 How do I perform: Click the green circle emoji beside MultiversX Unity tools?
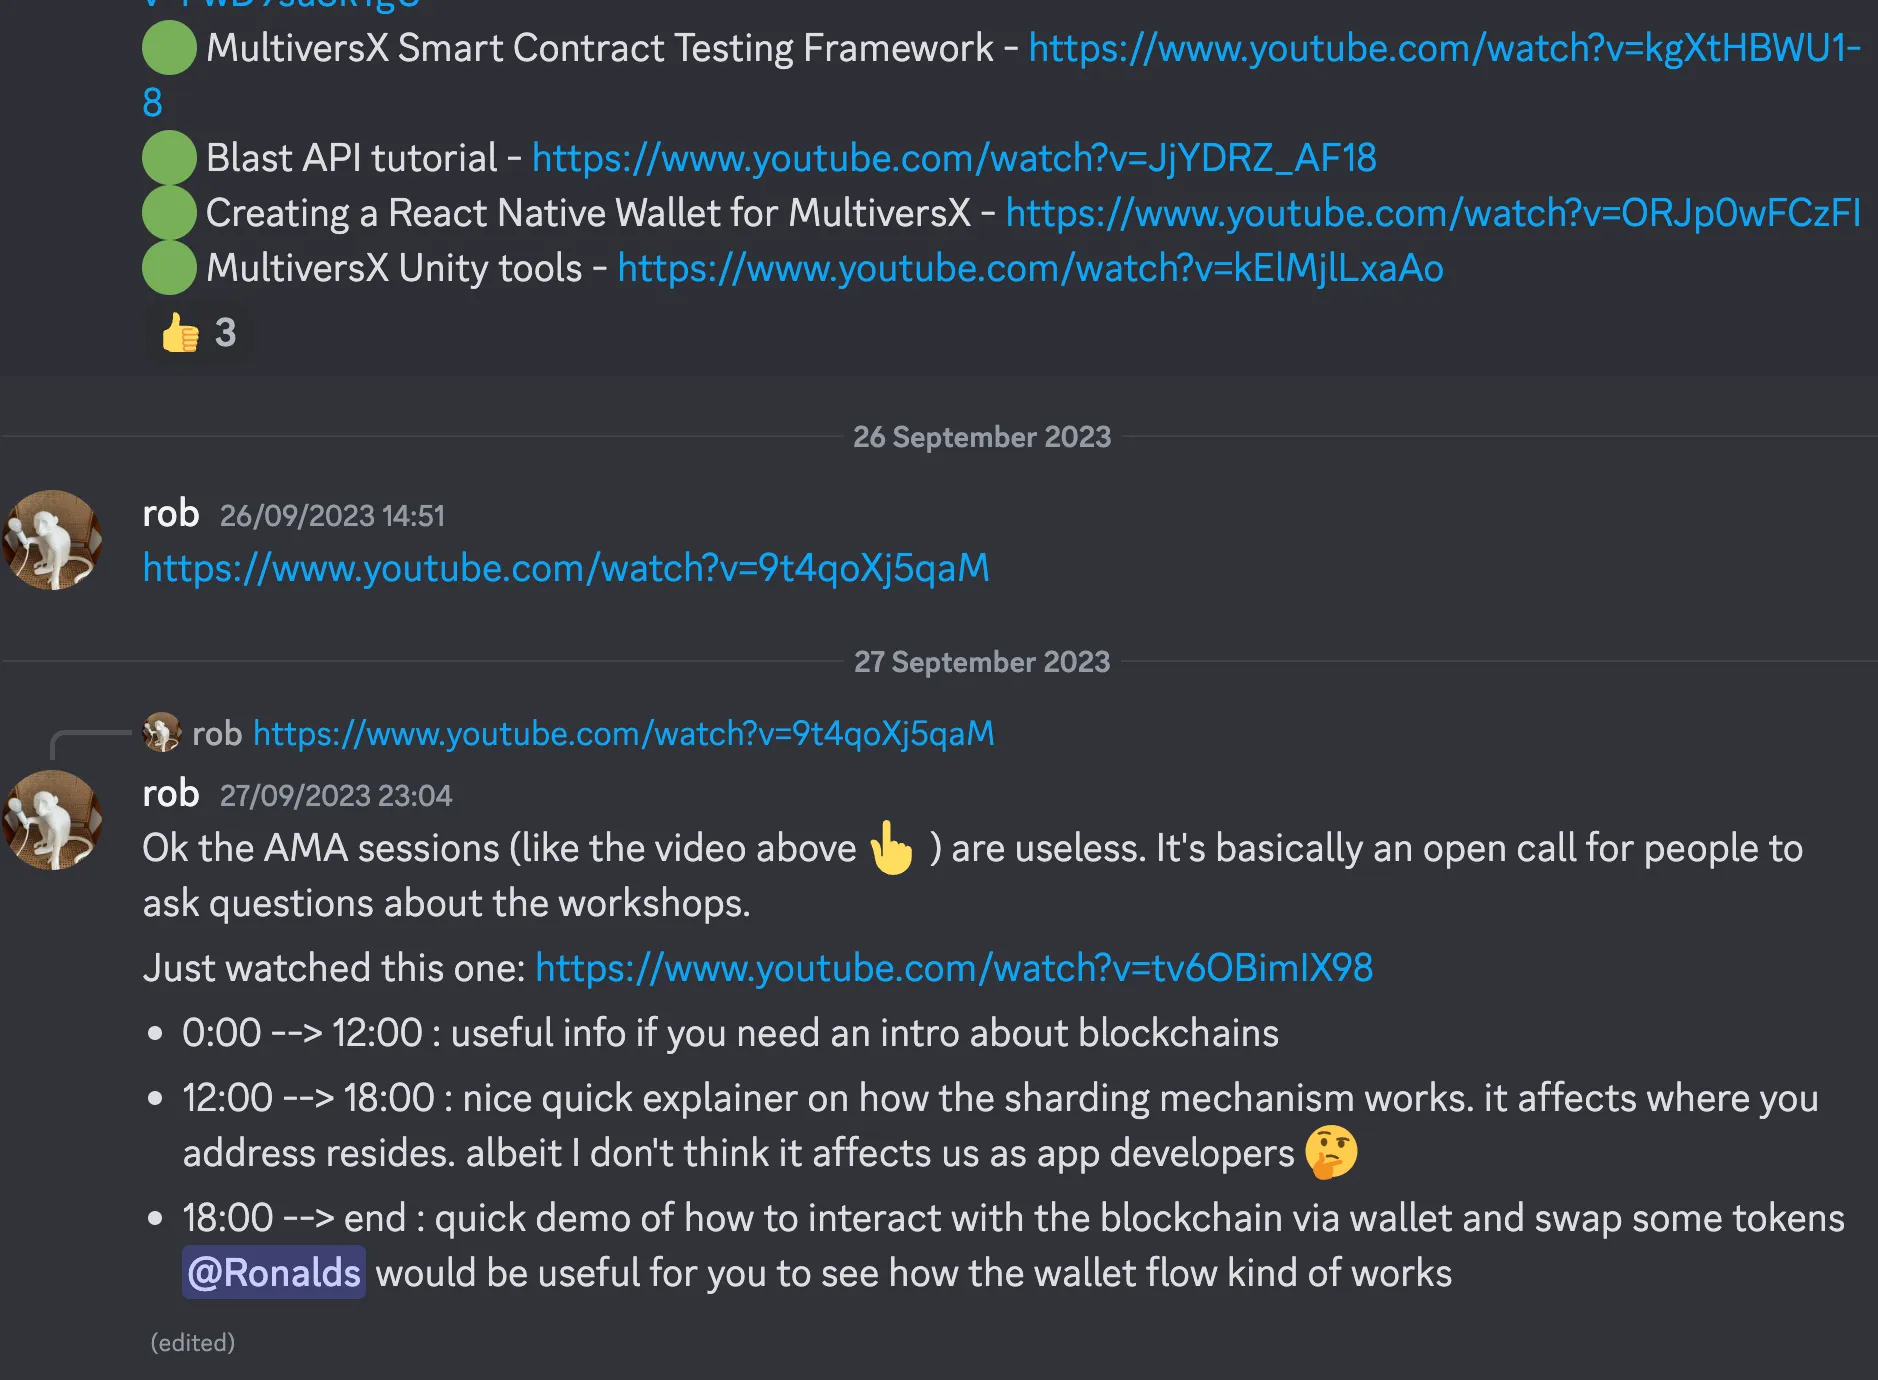169,268
